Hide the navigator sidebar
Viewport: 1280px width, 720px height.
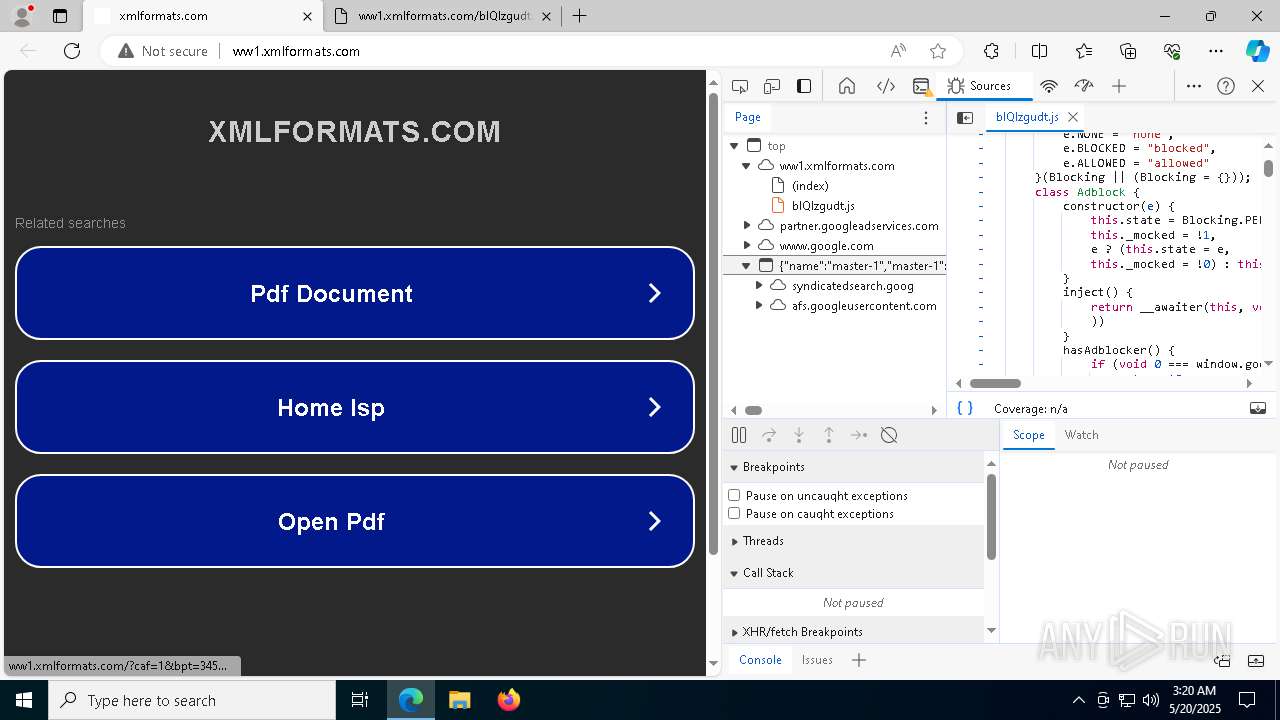pyautogui.click(x=965, y=117)
